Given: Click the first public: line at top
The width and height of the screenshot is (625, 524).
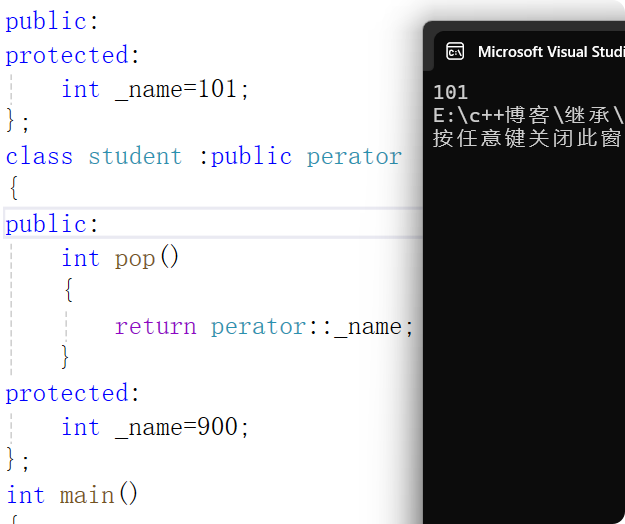Looking at the screenshot, I should (52, 21).
